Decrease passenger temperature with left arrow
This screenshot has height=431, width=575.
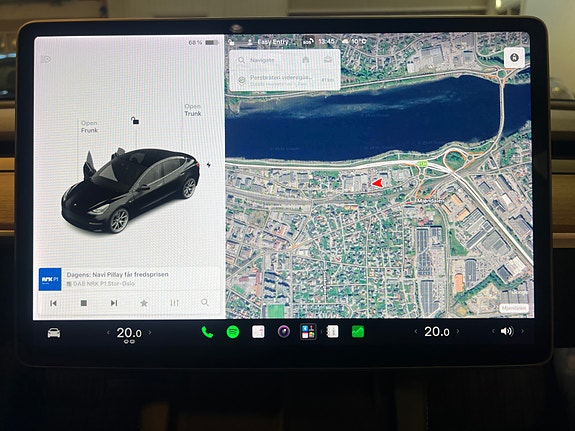coord(416,332)
